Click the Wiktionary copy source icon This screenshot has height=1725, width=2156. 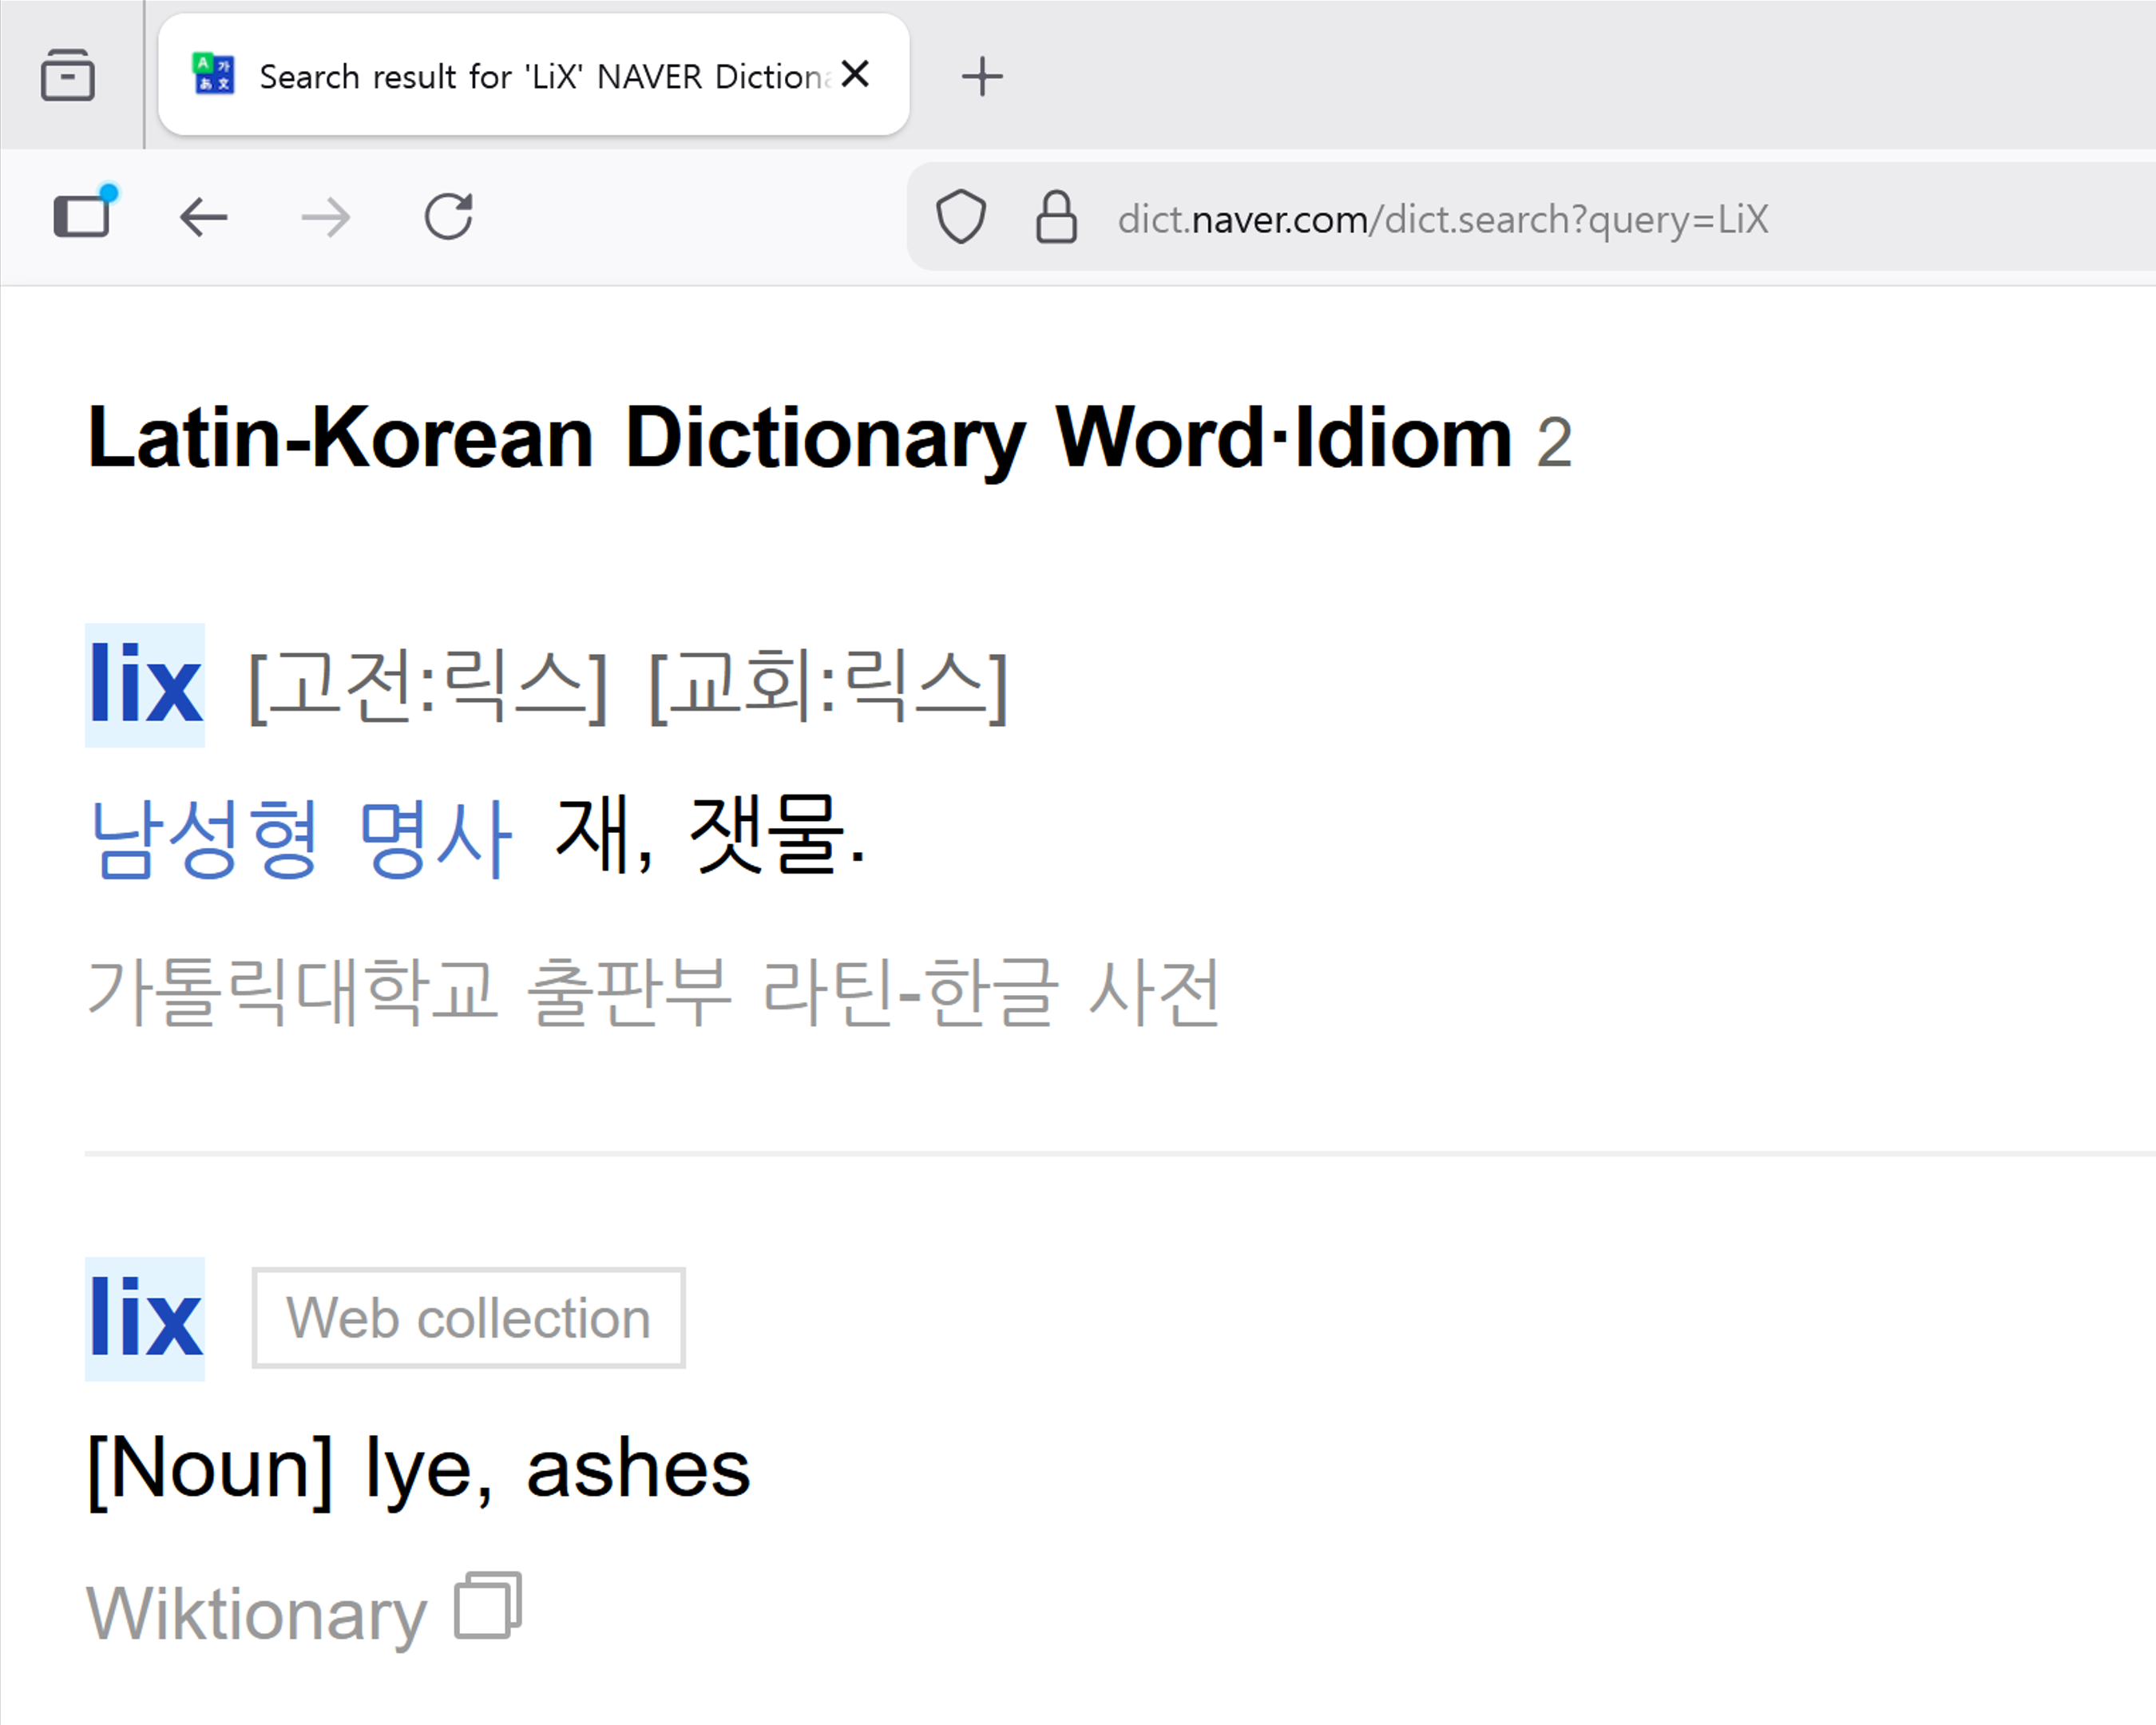tap(488, 1606)
